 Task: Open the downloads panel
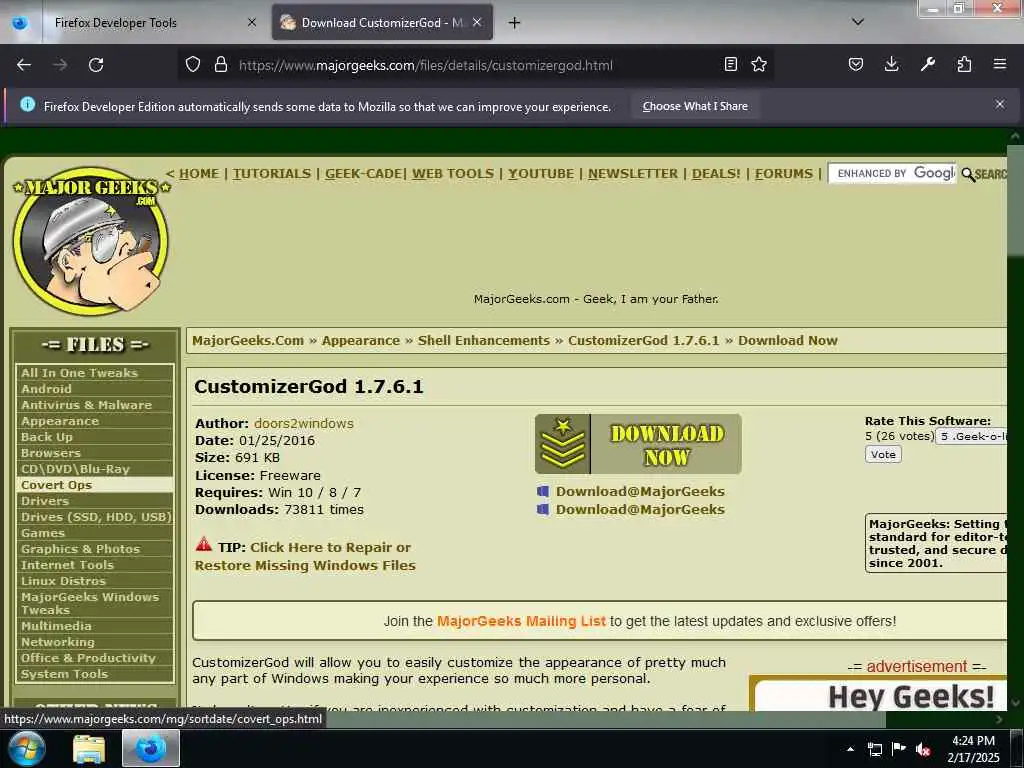[891, 64]
